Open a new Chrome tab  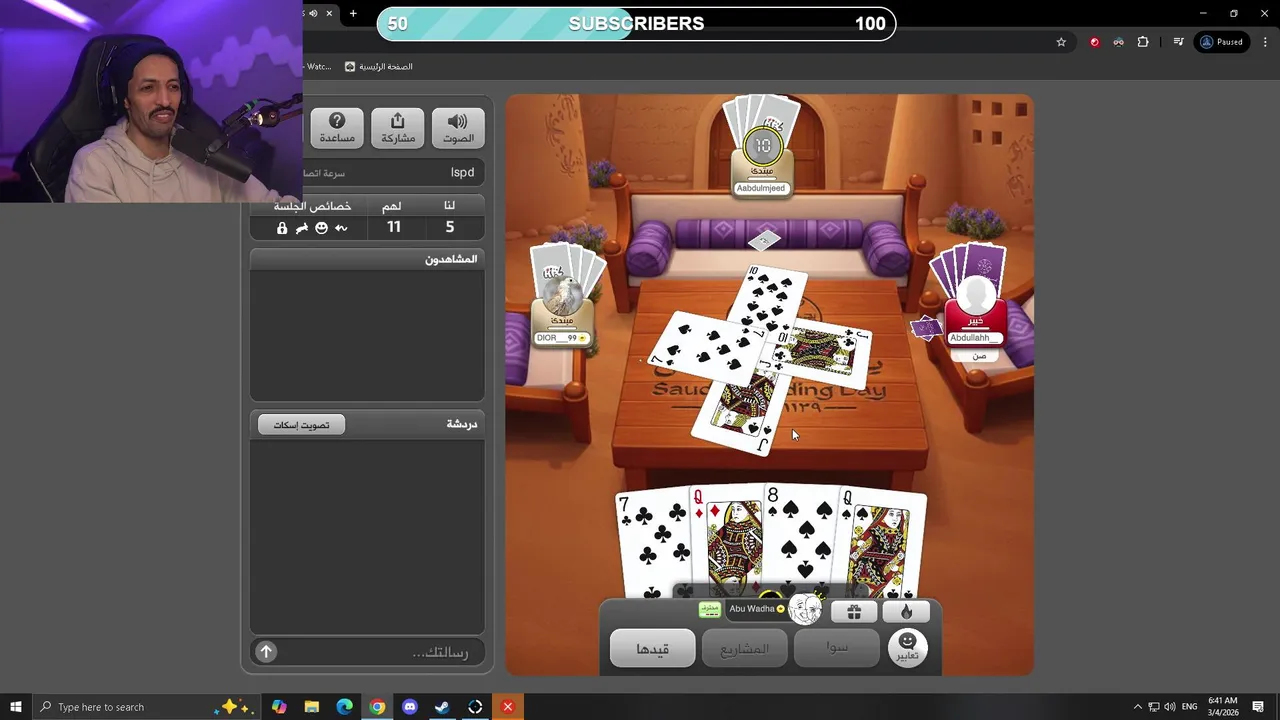(353, 13)
